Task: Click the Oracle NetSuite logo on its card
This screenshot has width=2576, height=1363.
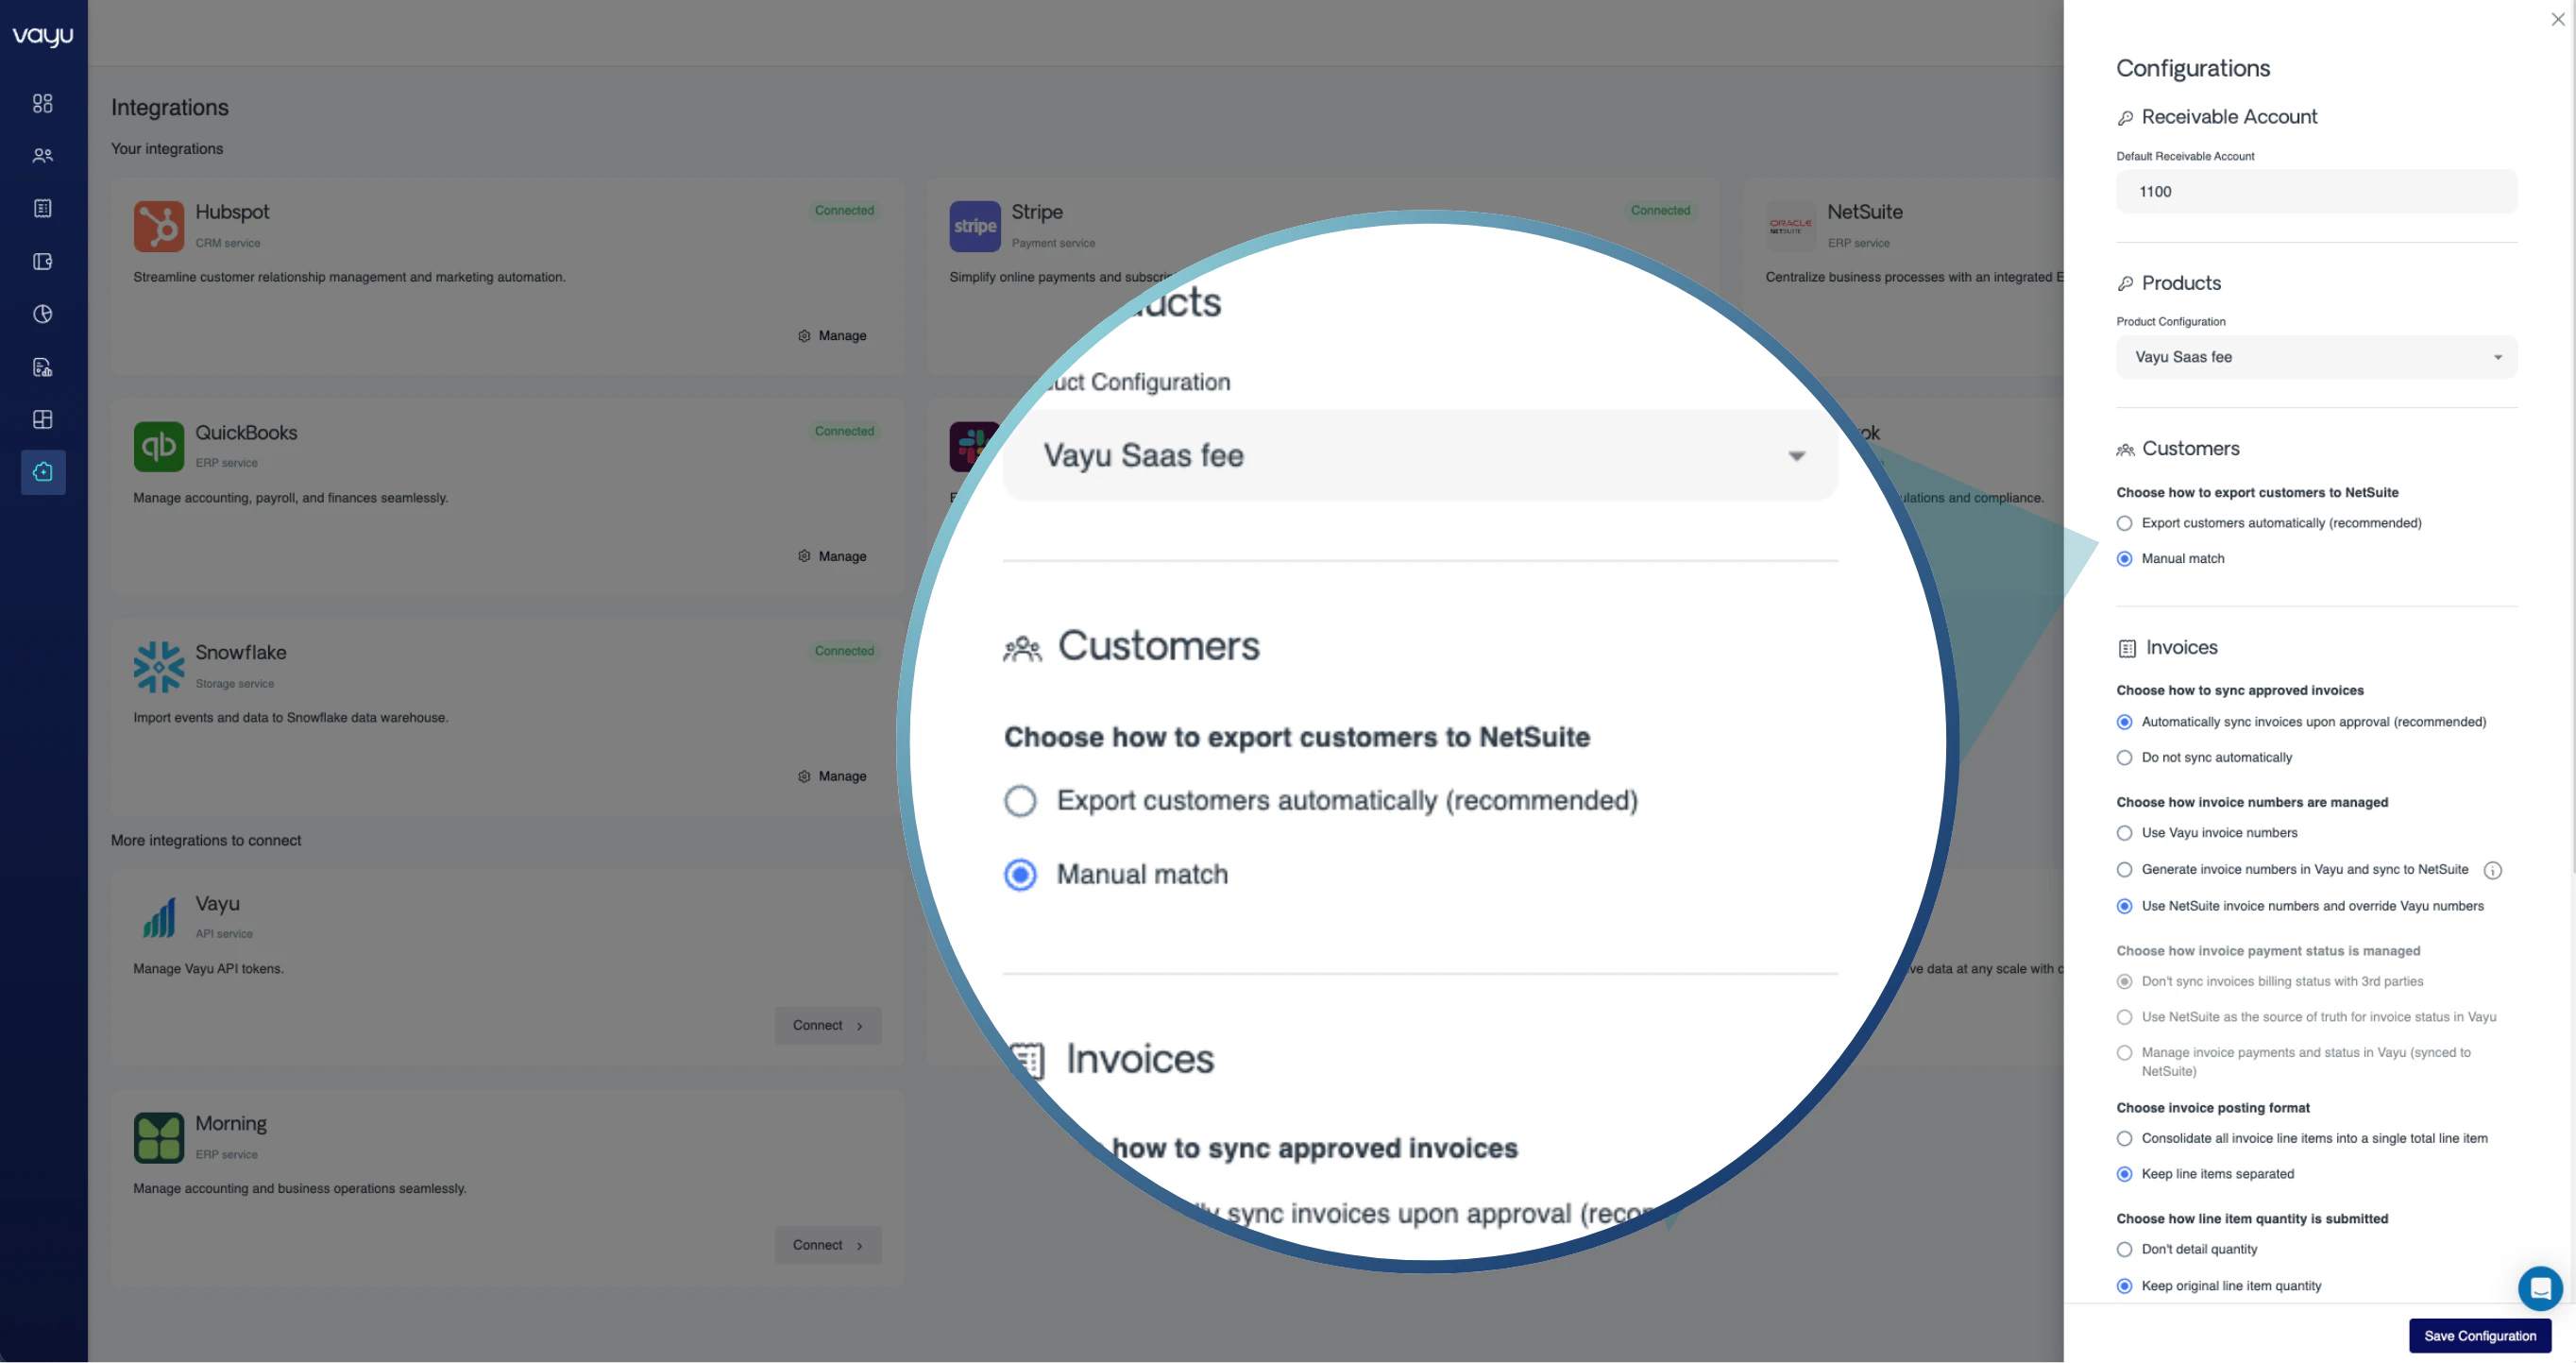Action: coord(1791,226)
